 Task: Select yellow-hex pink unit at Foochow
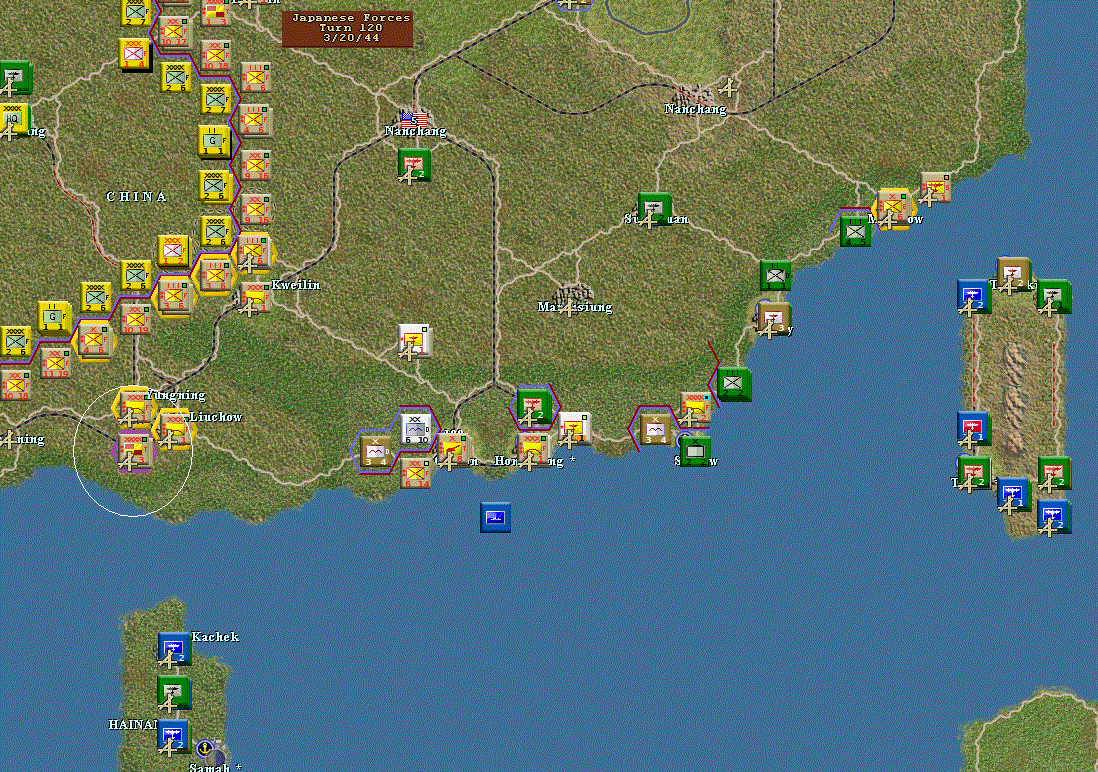tap(893, 209)
